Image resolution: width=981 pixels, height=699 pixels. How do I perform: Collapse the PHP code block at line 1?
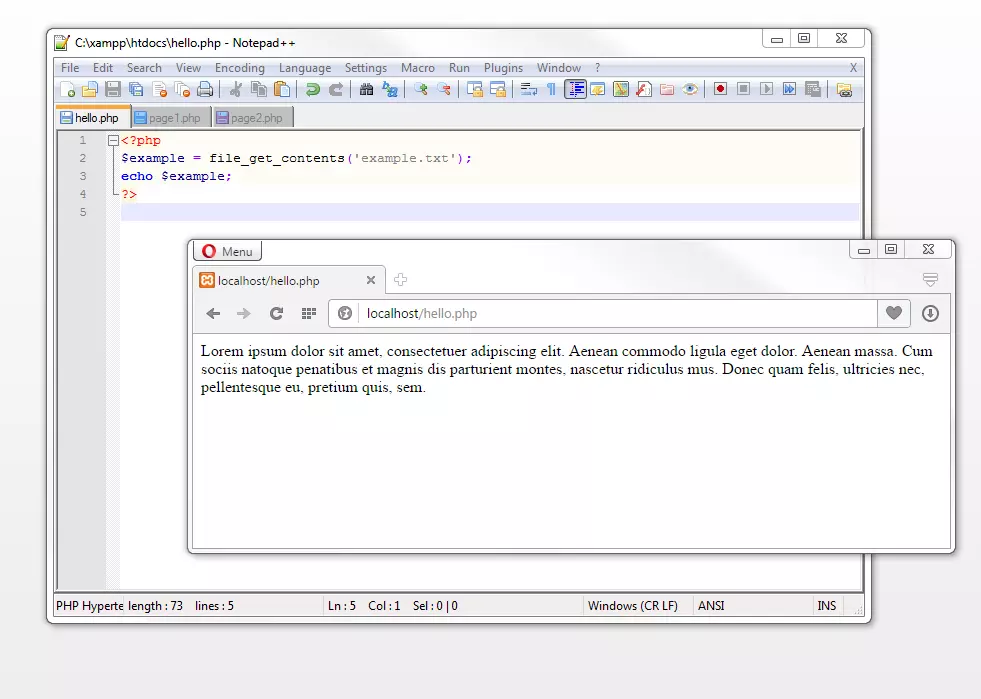(113, 140)
